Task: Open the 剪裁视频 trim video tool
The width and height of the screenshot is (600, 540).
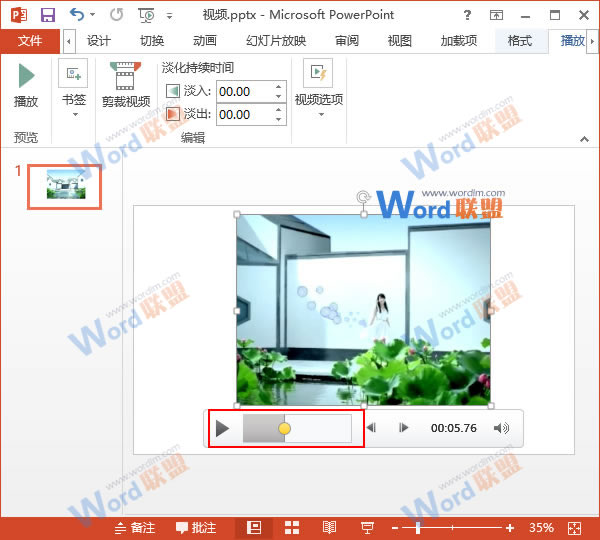Action: [x=126, y=85]
